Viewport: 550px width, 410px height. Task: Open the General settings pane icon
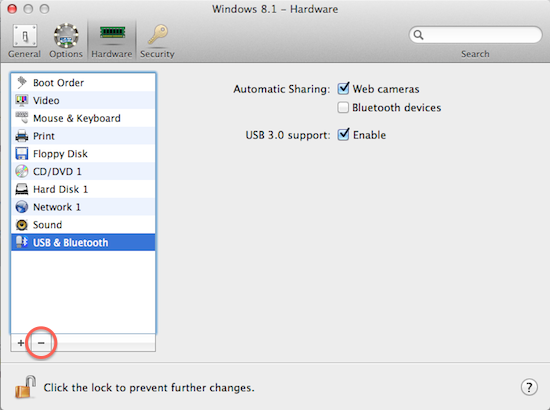(x=25, y=36)
